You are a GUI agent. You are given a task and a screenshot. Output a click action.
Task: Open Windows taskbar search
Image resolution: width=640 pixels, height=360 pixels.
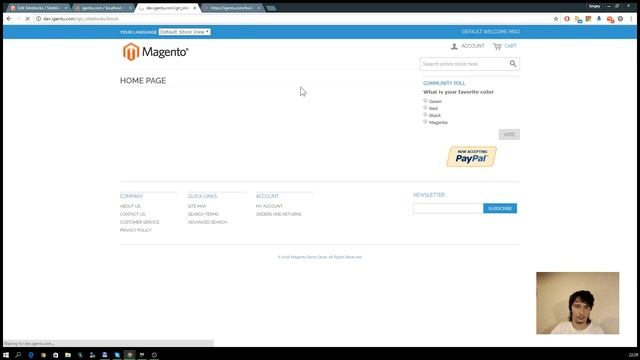(18, 355)
